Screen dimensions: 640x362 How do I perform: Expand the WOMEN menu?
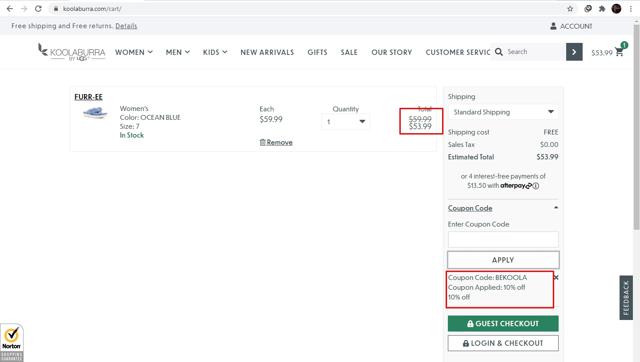pos(134,52)
